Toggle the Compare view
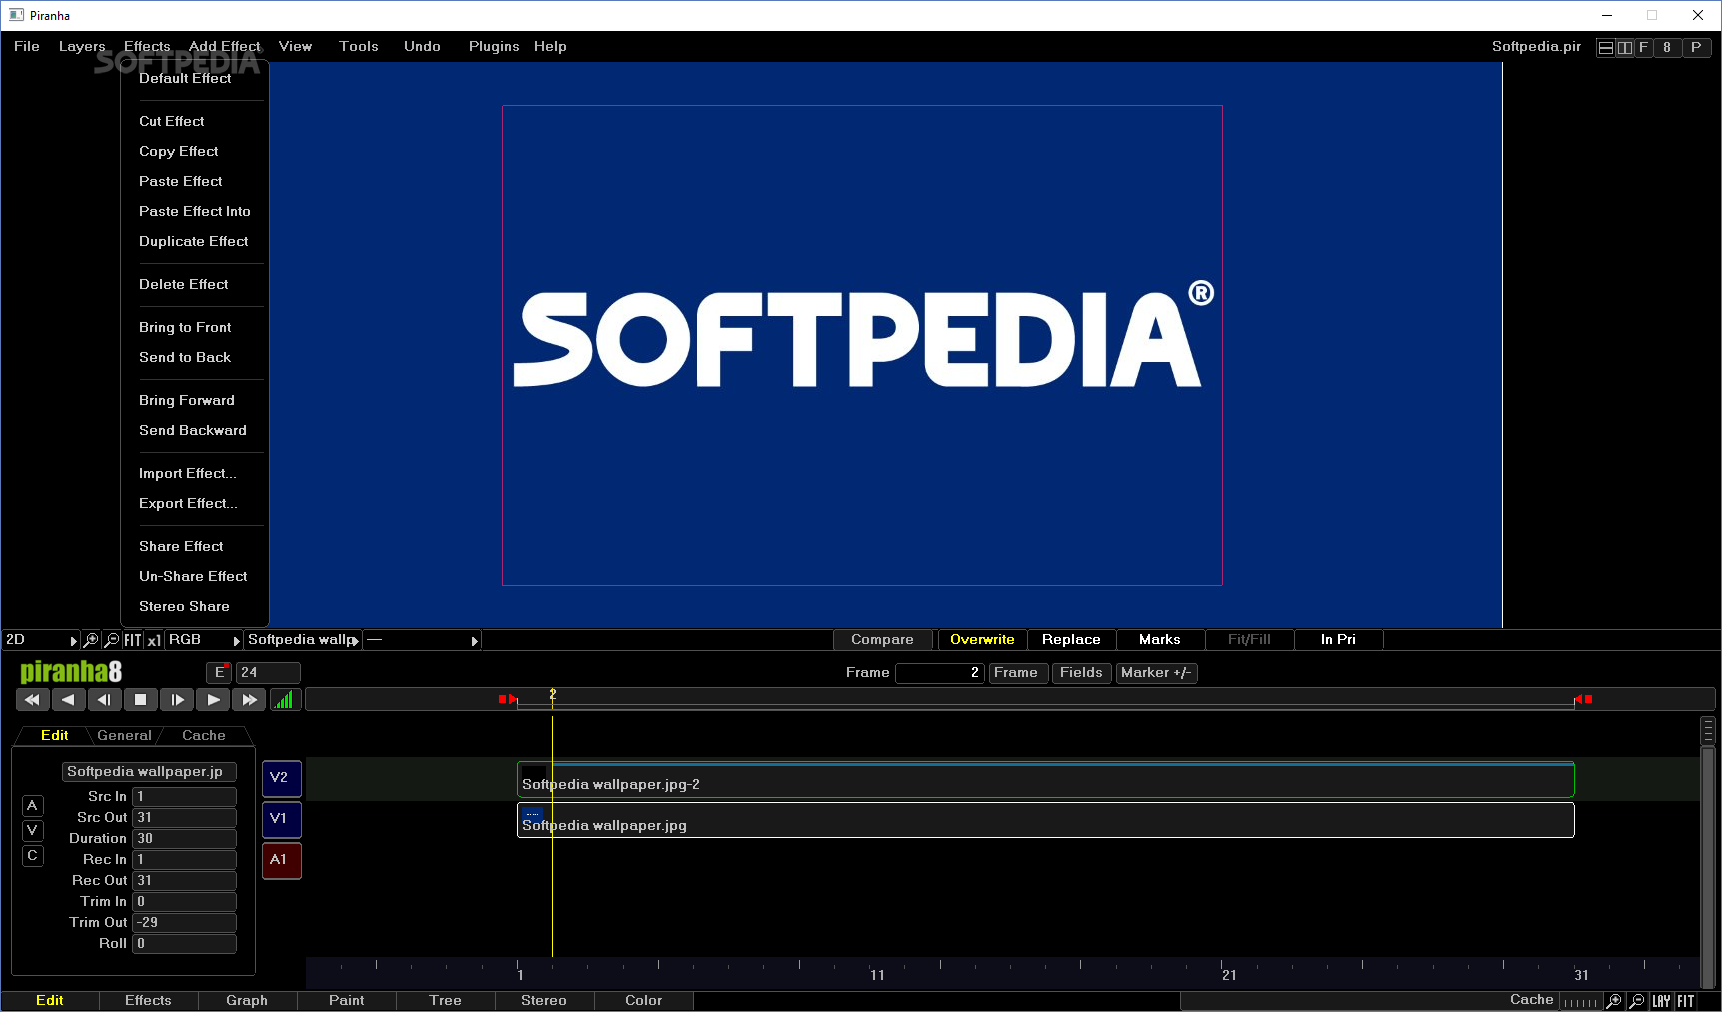This screenshot has width=1722, height=1012. tap(883, 640)
